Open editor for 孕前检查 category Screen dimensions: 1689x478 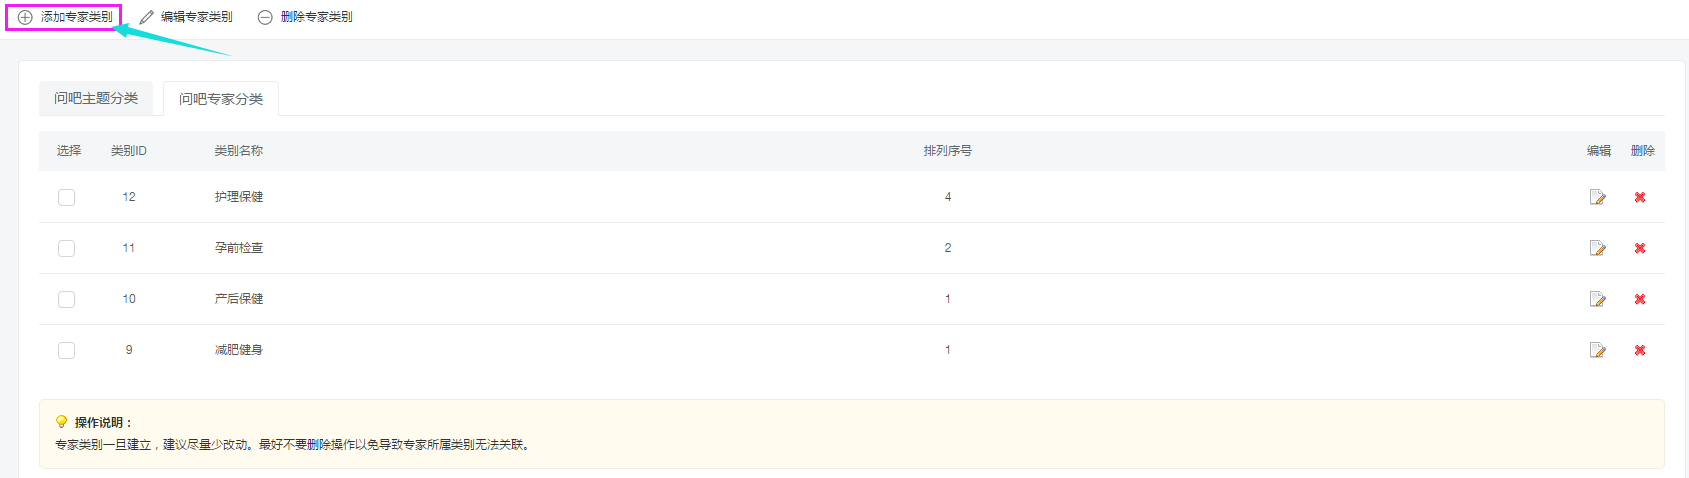[1597, 248]
